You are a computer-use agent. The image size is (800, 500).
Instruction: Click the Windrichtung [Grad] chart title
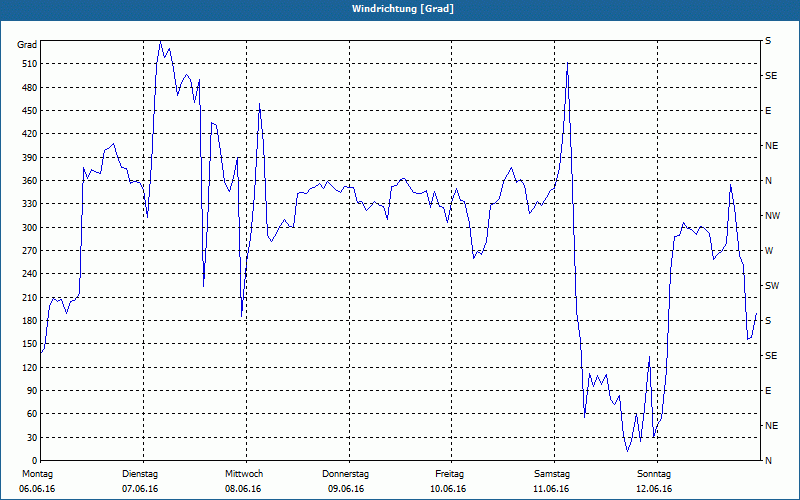point(403,9)
